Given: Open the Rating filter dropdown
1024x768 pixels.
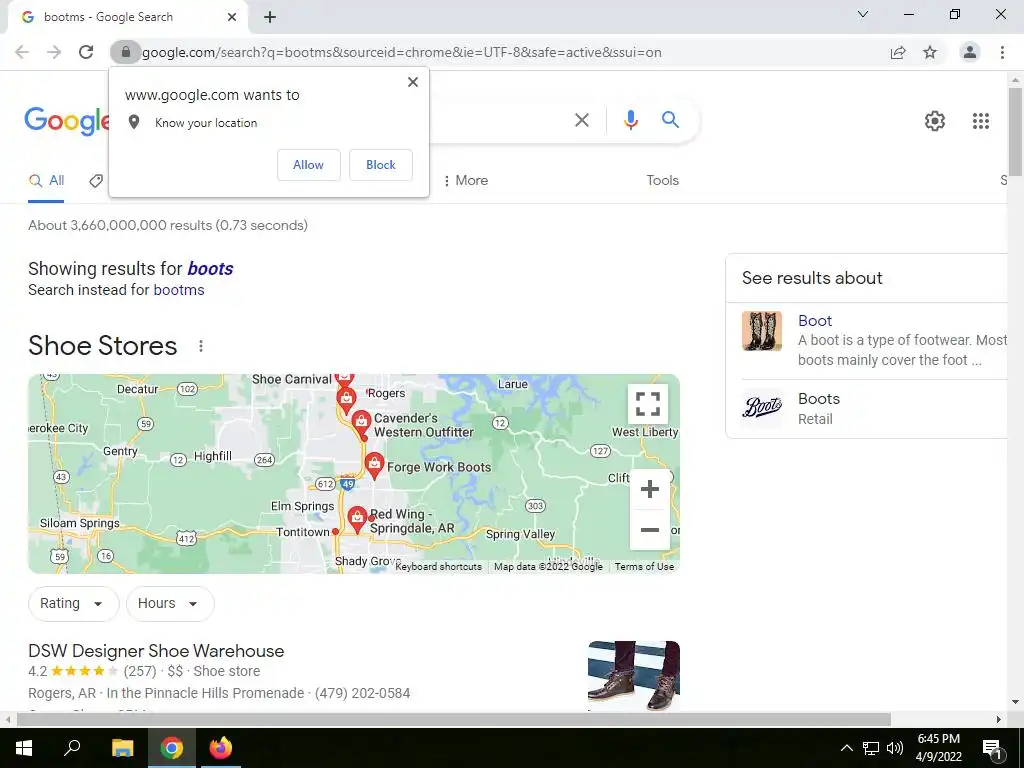Looking at the screenshot, I should click(x=73, y=603).
